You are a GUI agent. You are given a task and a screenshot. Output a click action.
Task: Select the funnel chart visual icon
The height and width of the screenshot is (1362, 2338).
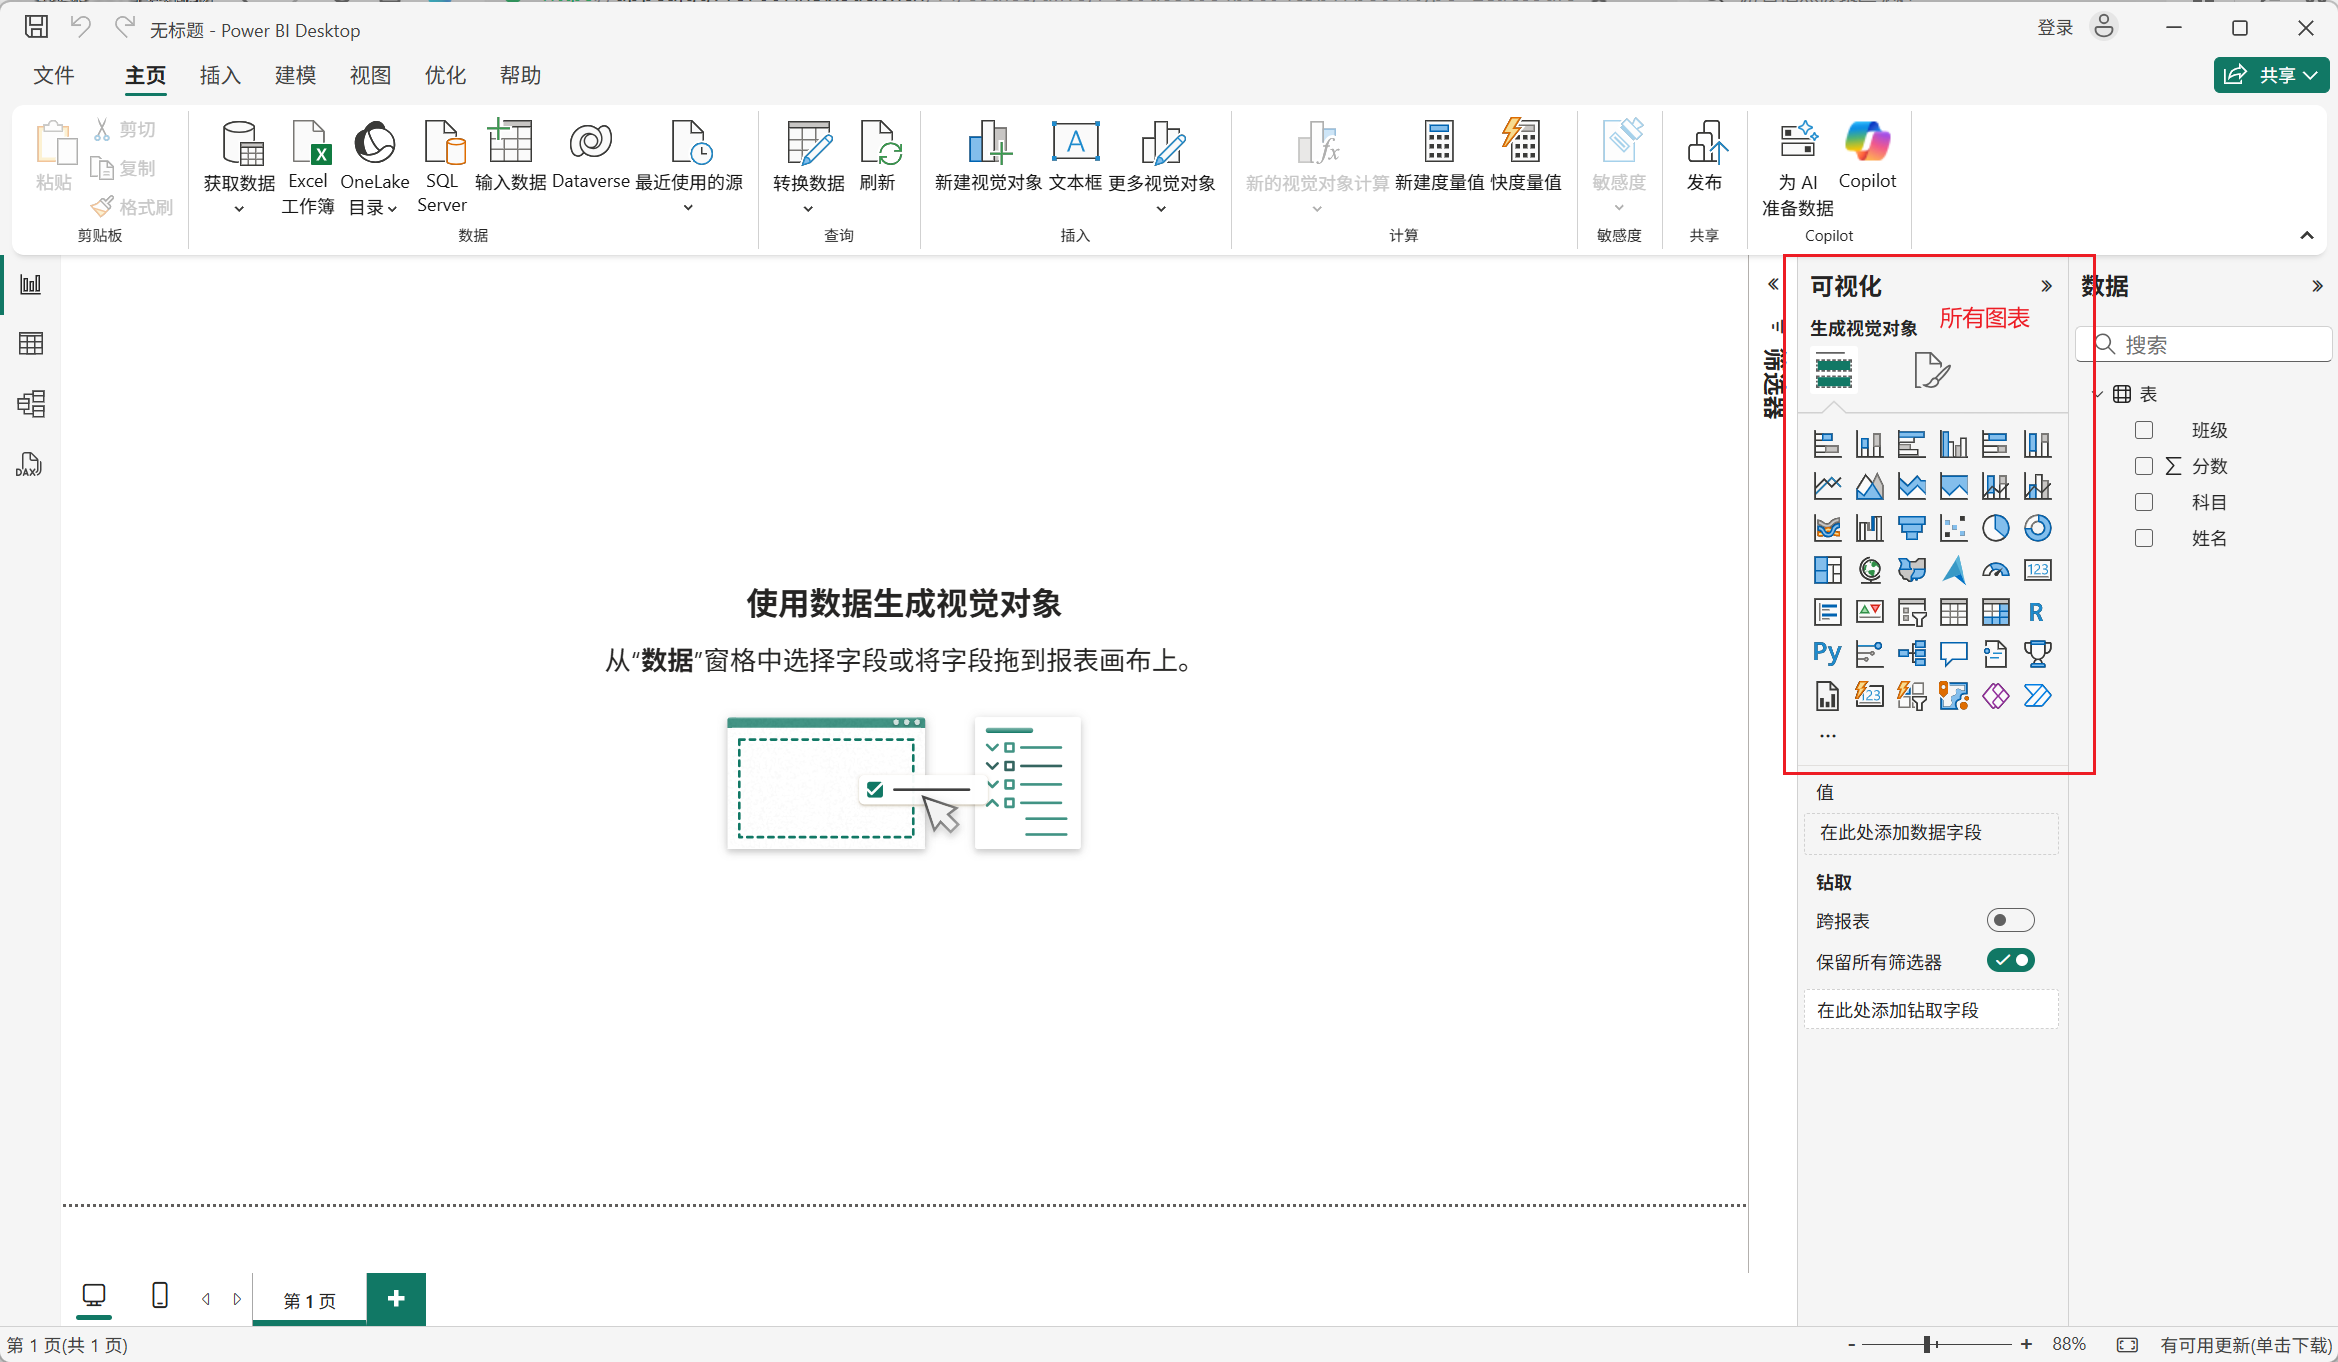(x=1911, y=528)
